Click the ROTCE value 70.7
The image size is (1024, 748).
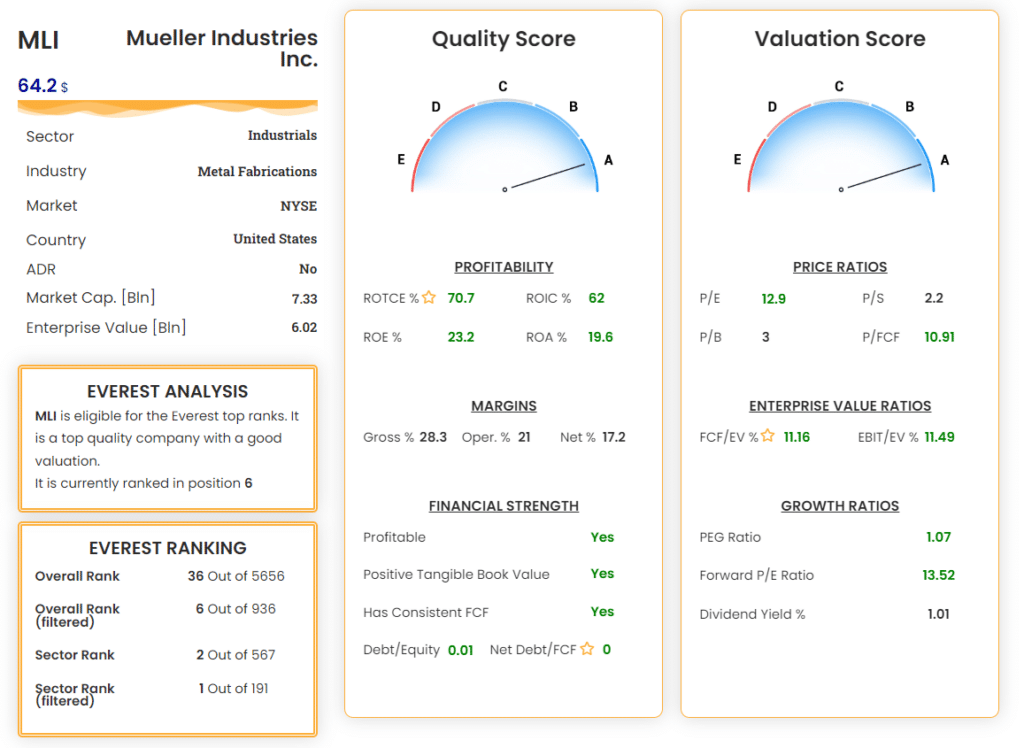point(460,298)
